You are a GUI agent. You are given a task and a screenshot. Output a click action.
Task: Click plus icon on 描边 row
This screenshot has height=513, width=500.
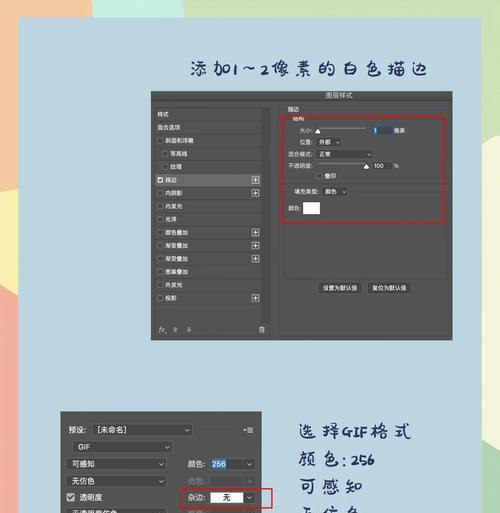click(x=255, y=180)
